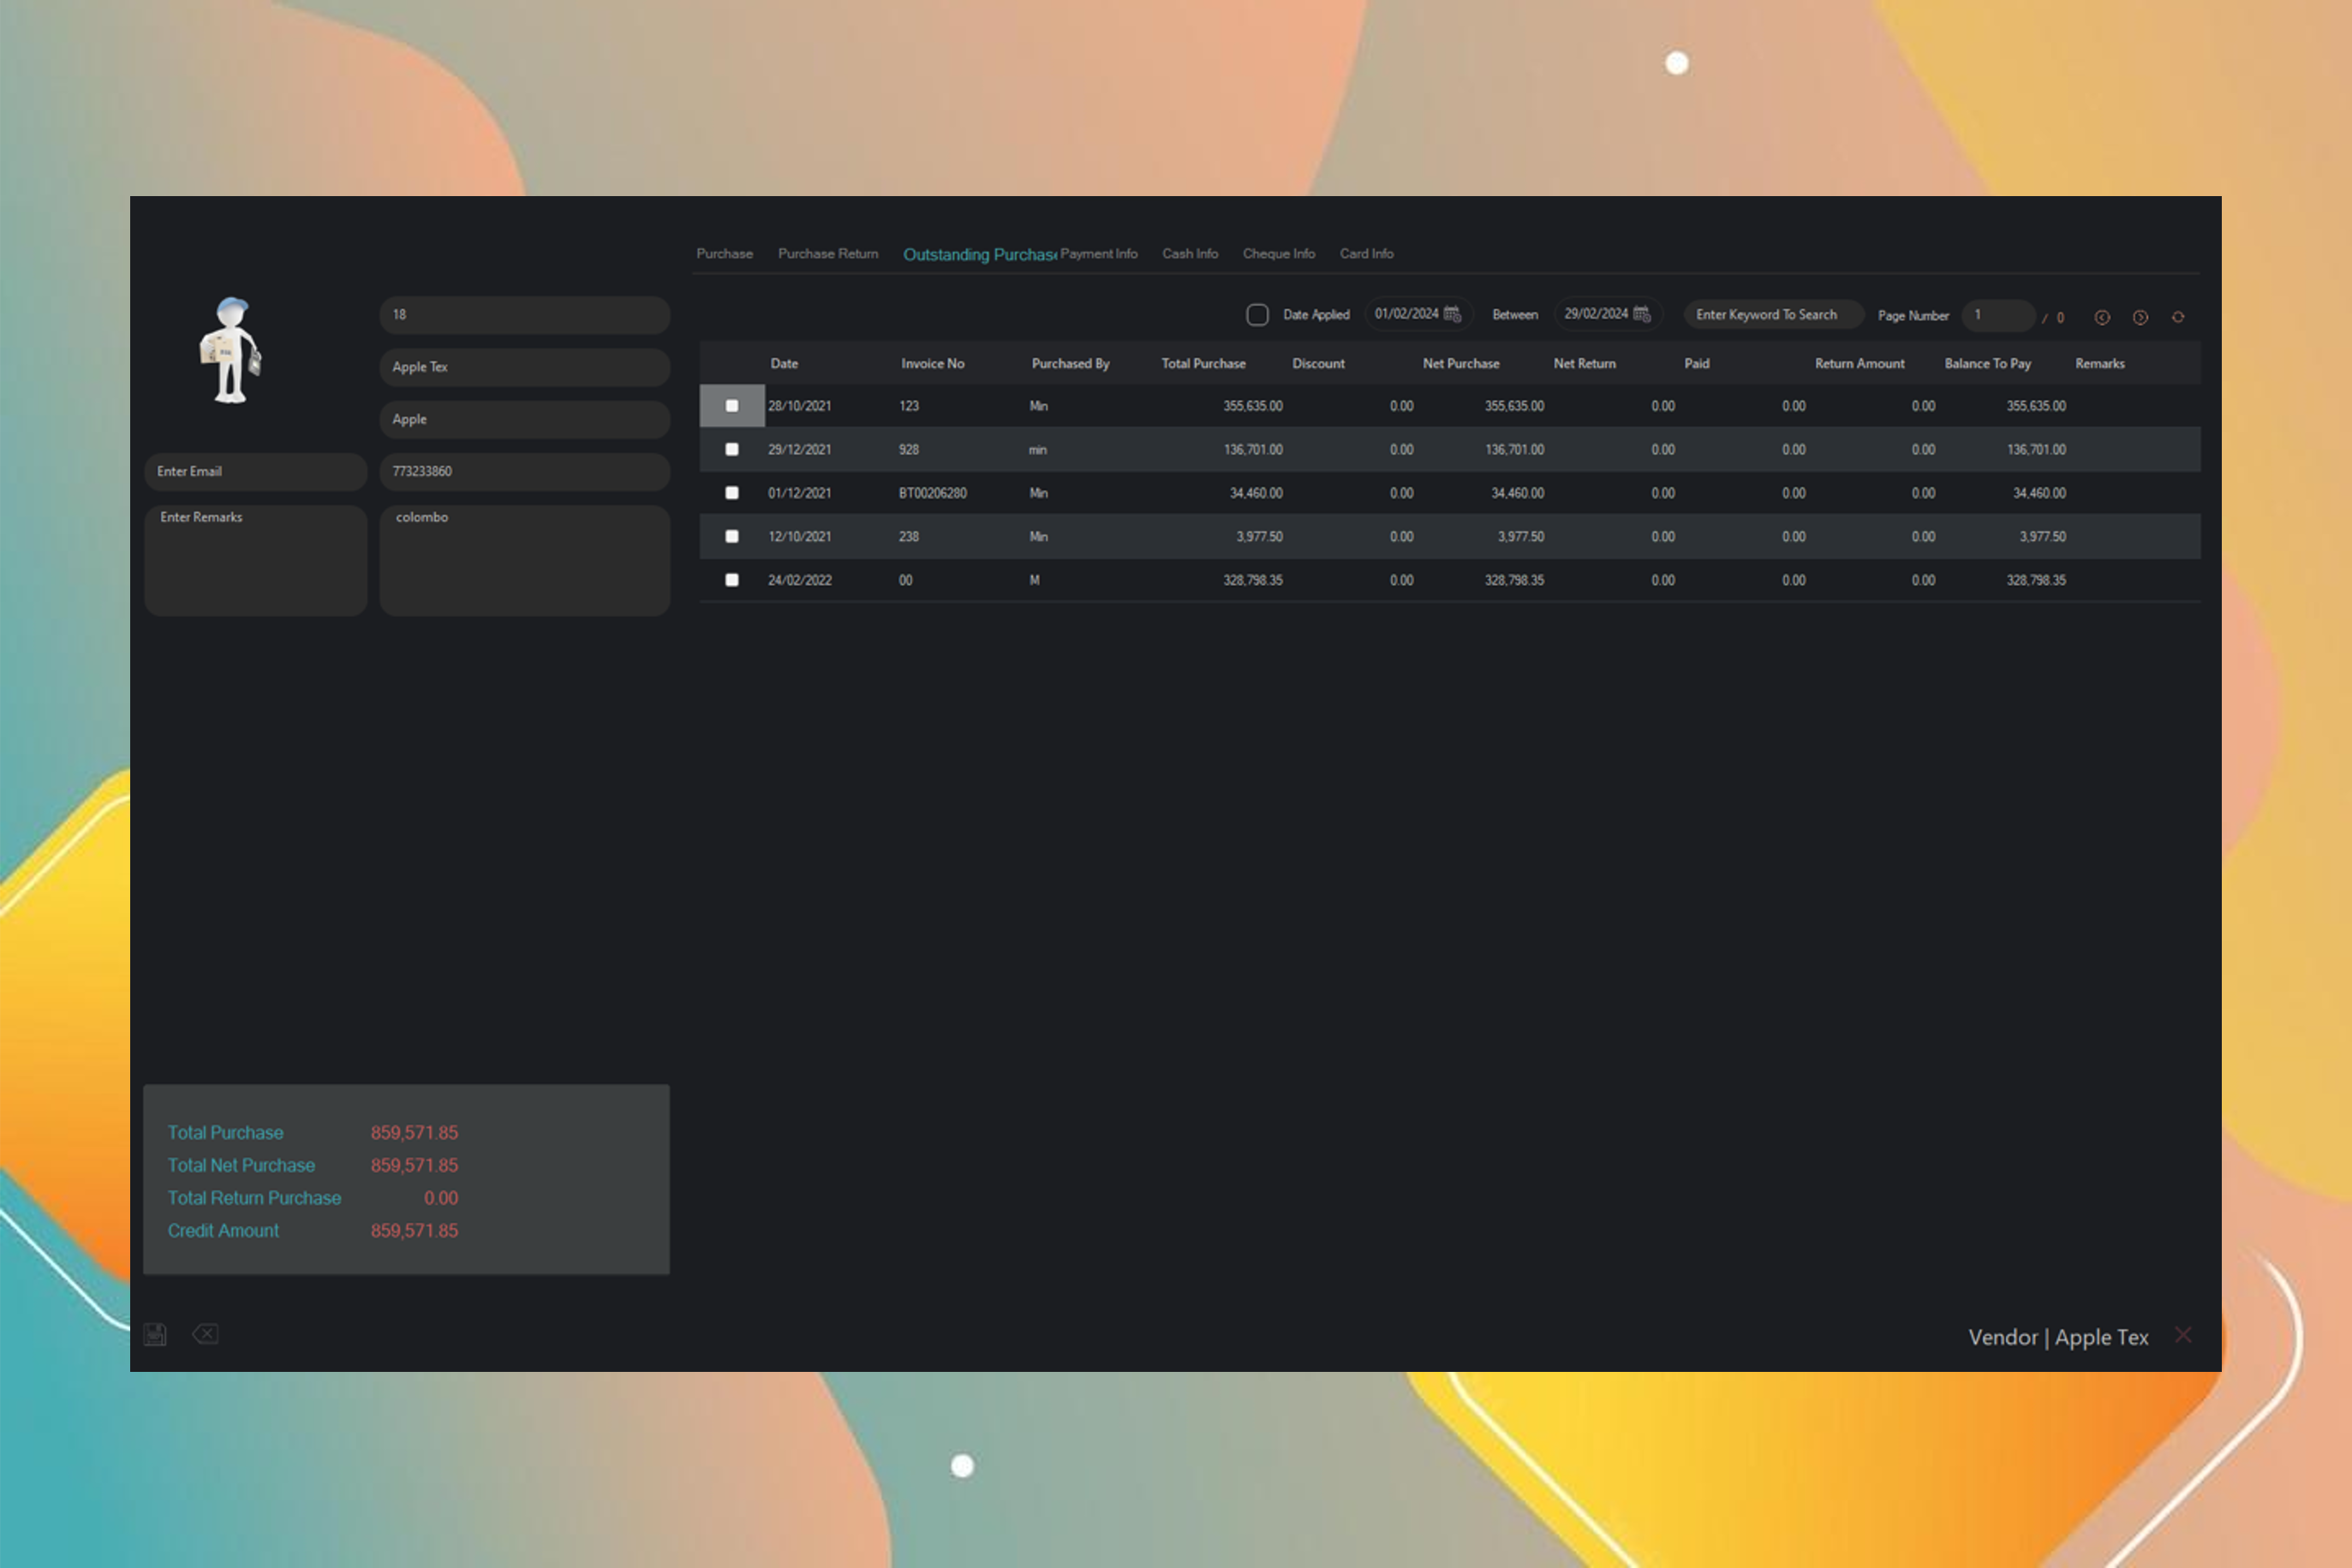
Task: Click Balance To Pay value 3,977.50
Action: tap(2042, 536)
